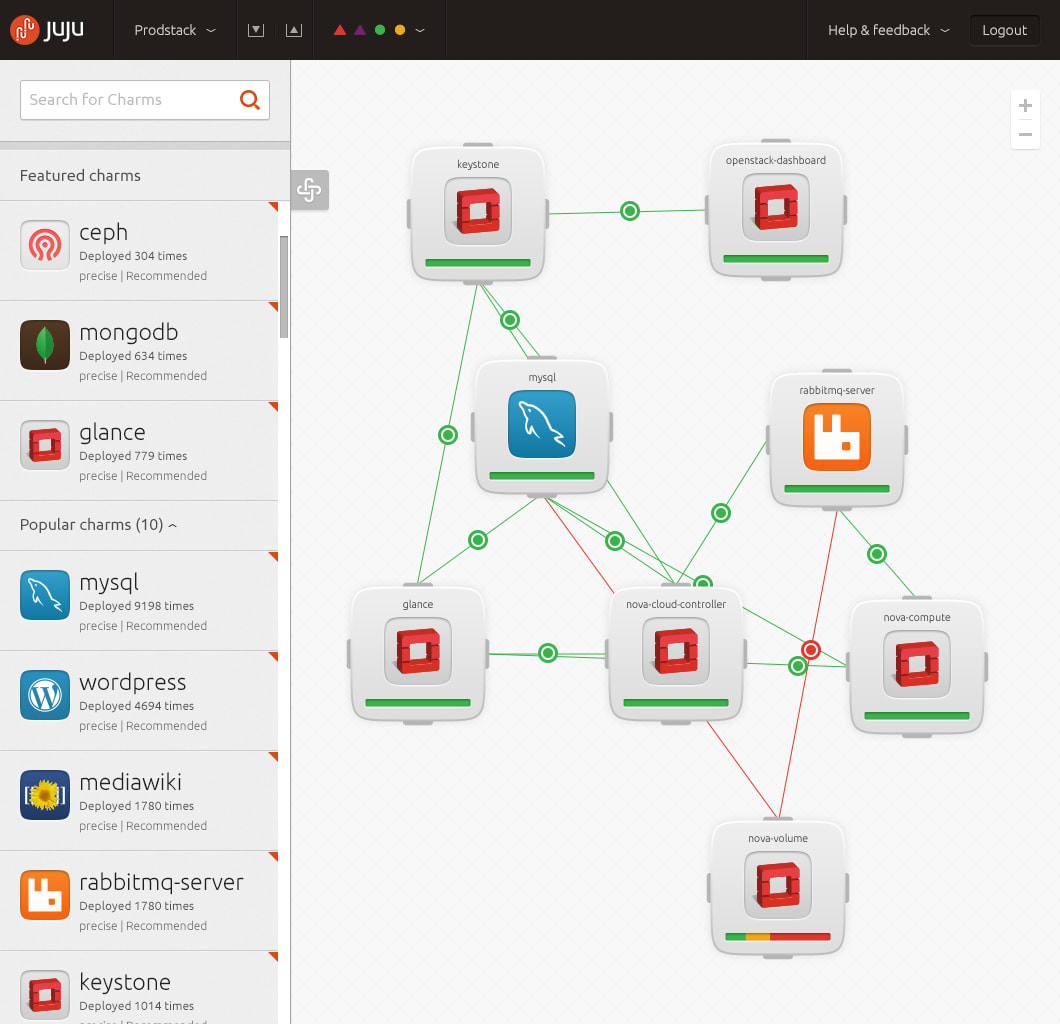This screenshot has height=1024, width=1060.
Task: Expand the status indicators dropdown chevron
Action: pos(420,30)
